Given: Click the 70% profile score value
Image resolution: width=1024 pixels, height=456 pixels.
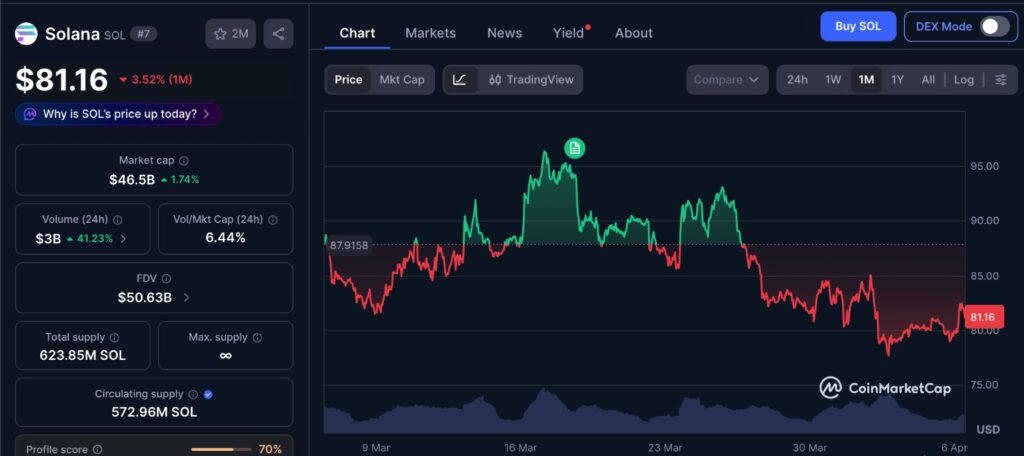Looking at the screenshot, I should (270, 449).
